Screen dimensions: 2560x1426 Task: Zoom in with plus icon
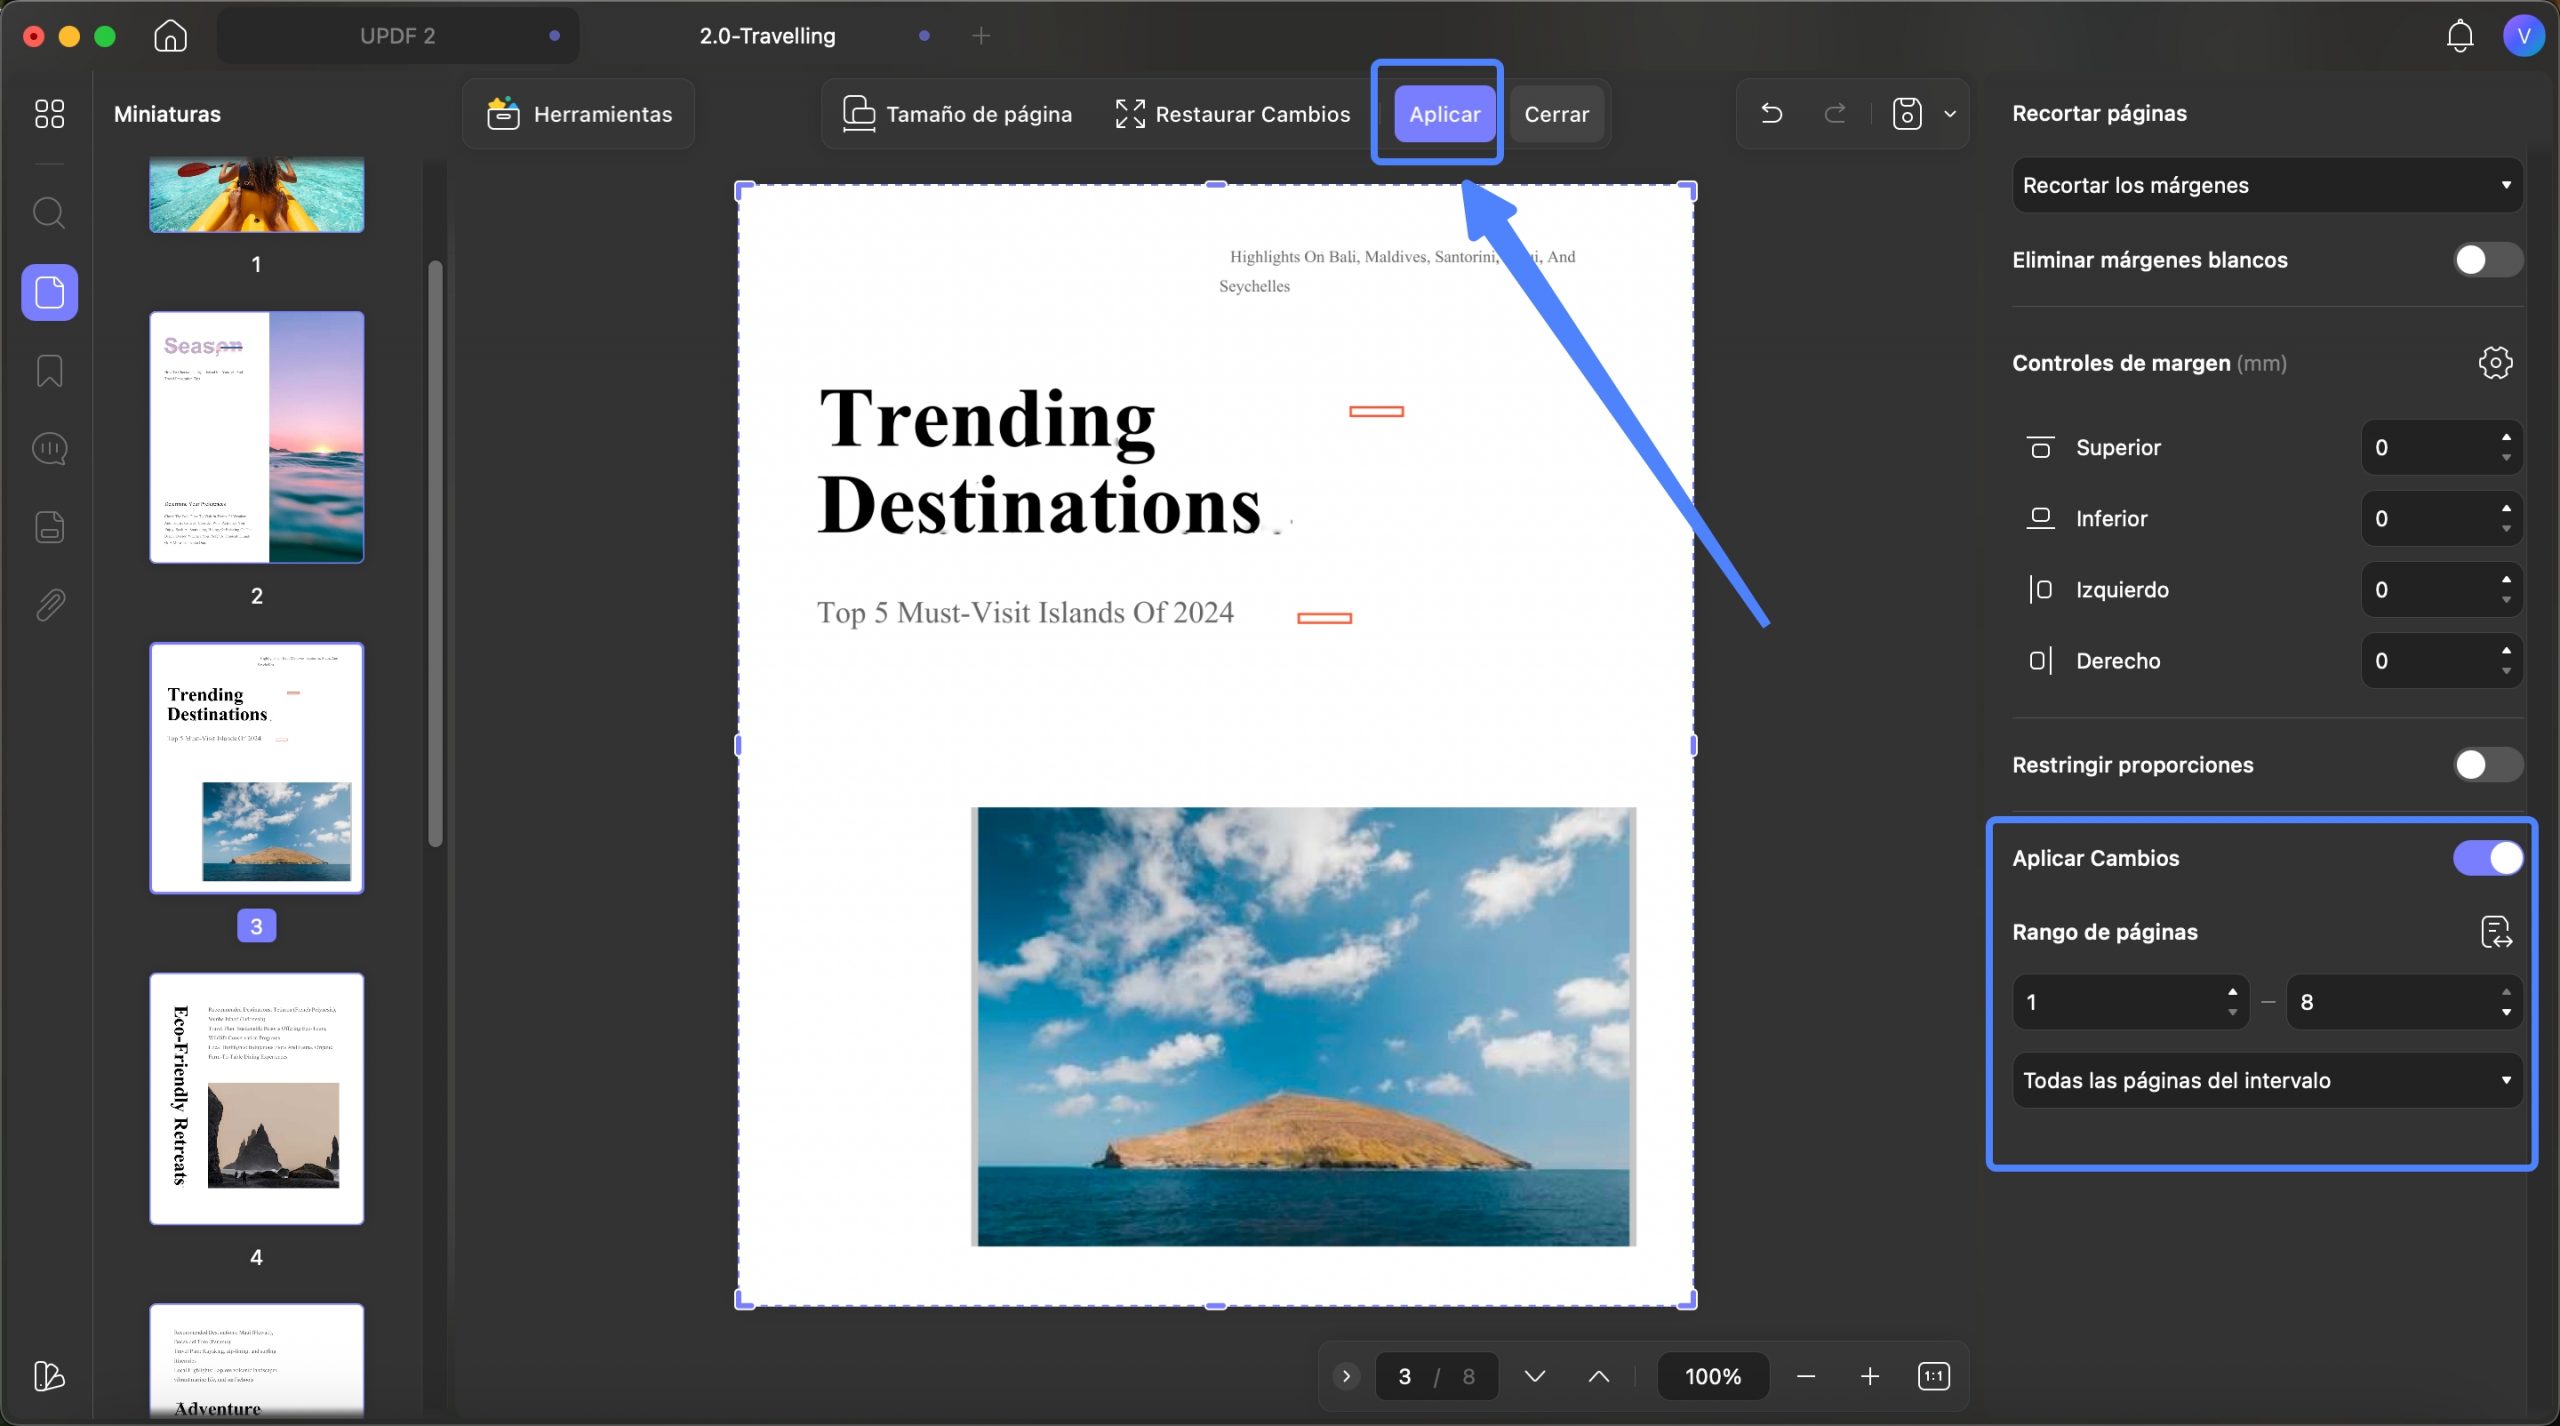[x=1869, y=1377]
